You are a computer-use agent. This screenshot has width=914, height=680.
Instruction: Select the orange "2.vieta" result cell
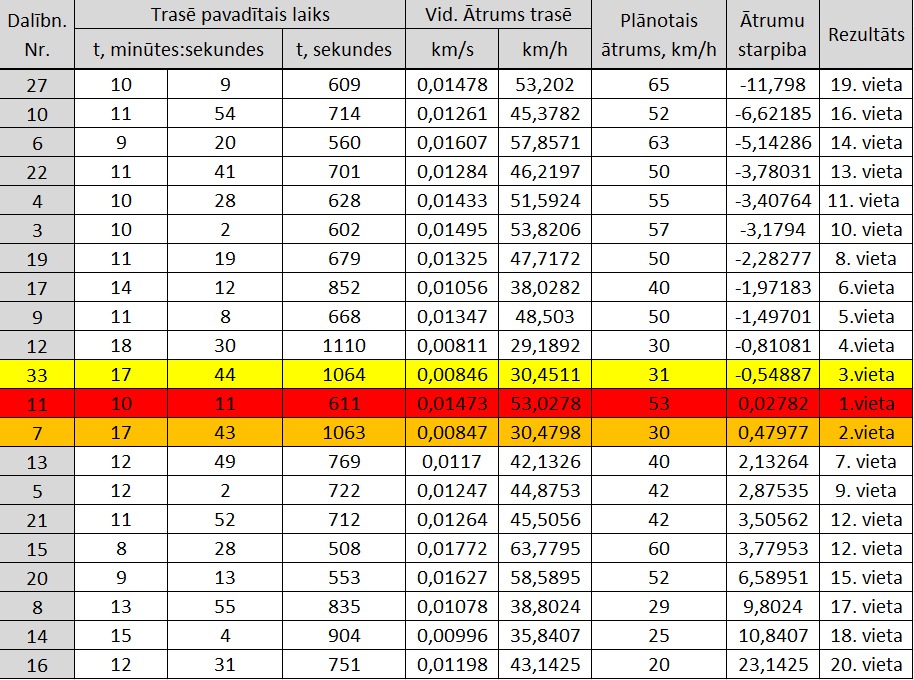coord(865,433)
